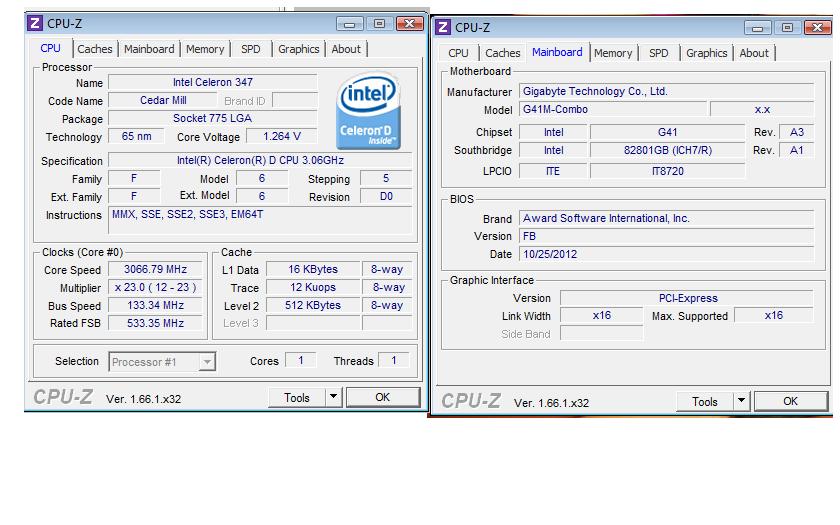
Task: Click the Core Speed value '3066.79 MHz'
Action: [155, 269]
